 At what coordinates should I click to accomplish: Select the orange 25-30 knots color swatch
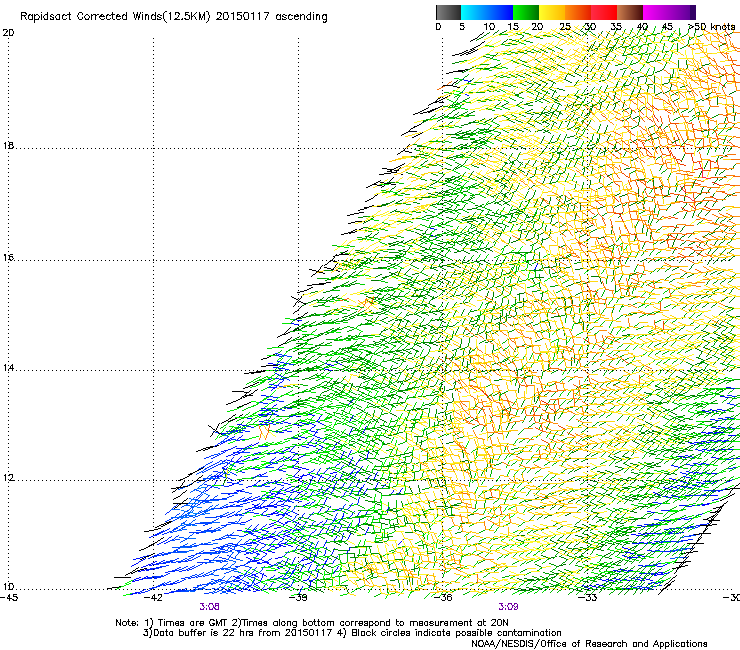tap(578, 12)
